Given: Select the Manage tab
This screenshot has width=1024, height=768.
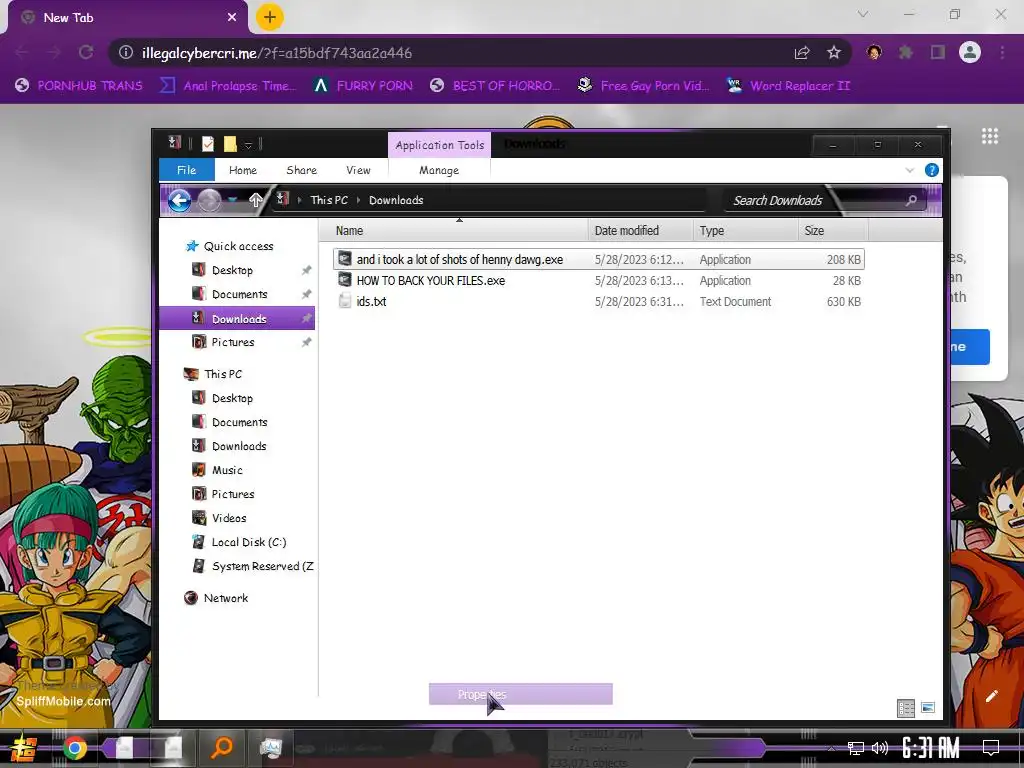Looking at the screenshot, I should tap(439, 170).
